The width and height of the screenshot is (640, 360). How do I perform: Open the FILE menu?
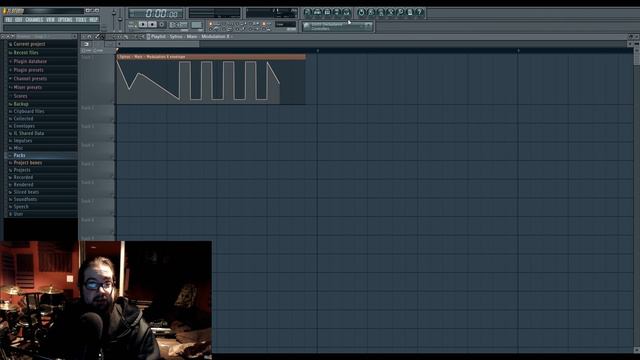point(9,20)
